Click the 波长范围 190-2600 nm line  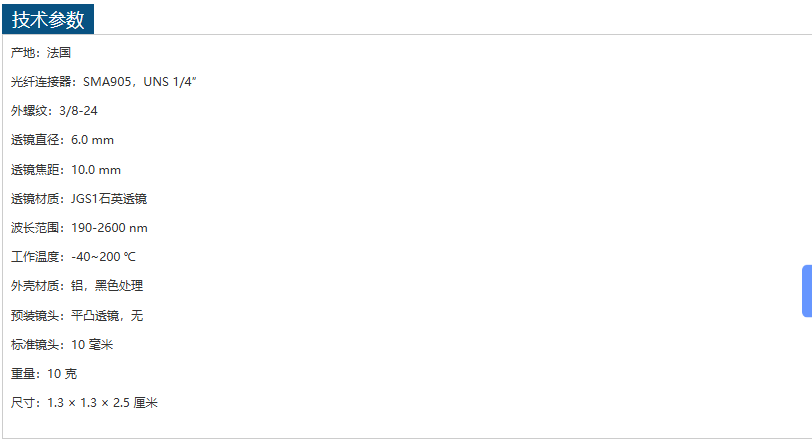tap(79, 228)
